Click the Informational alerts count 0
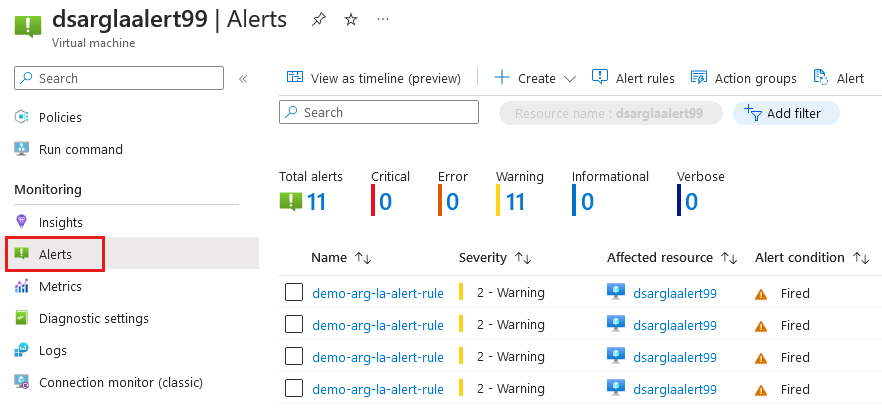 (587, 202)
